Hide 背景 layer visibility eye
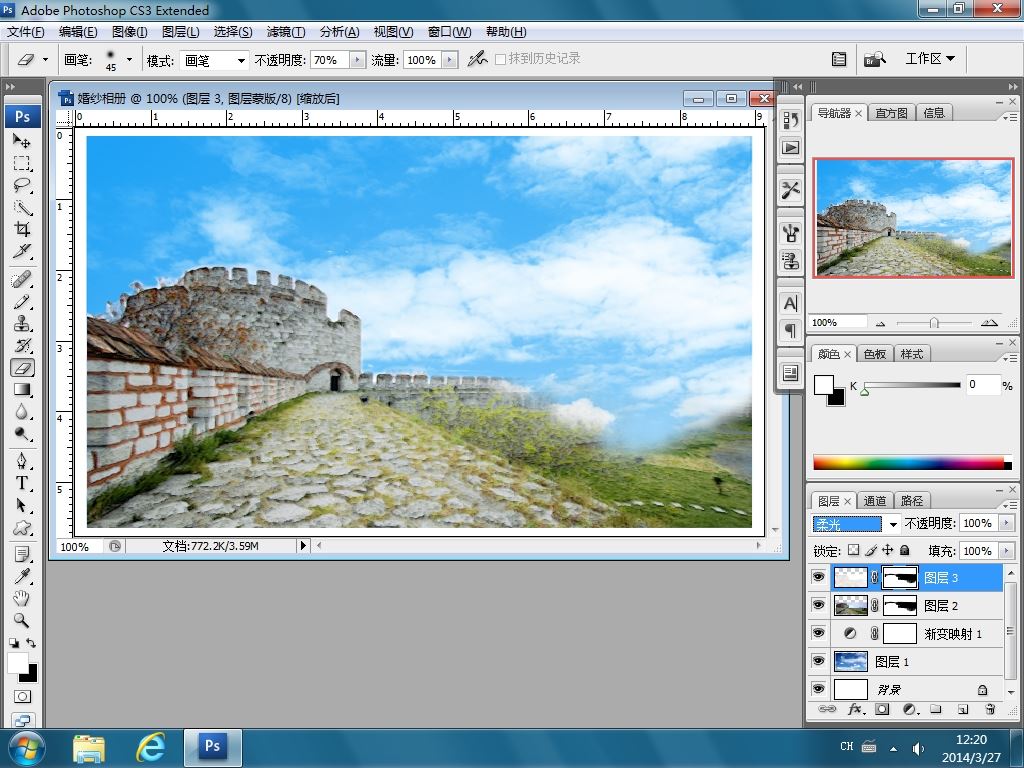Screen dimensions: 1024x768 tap(818, 689)
